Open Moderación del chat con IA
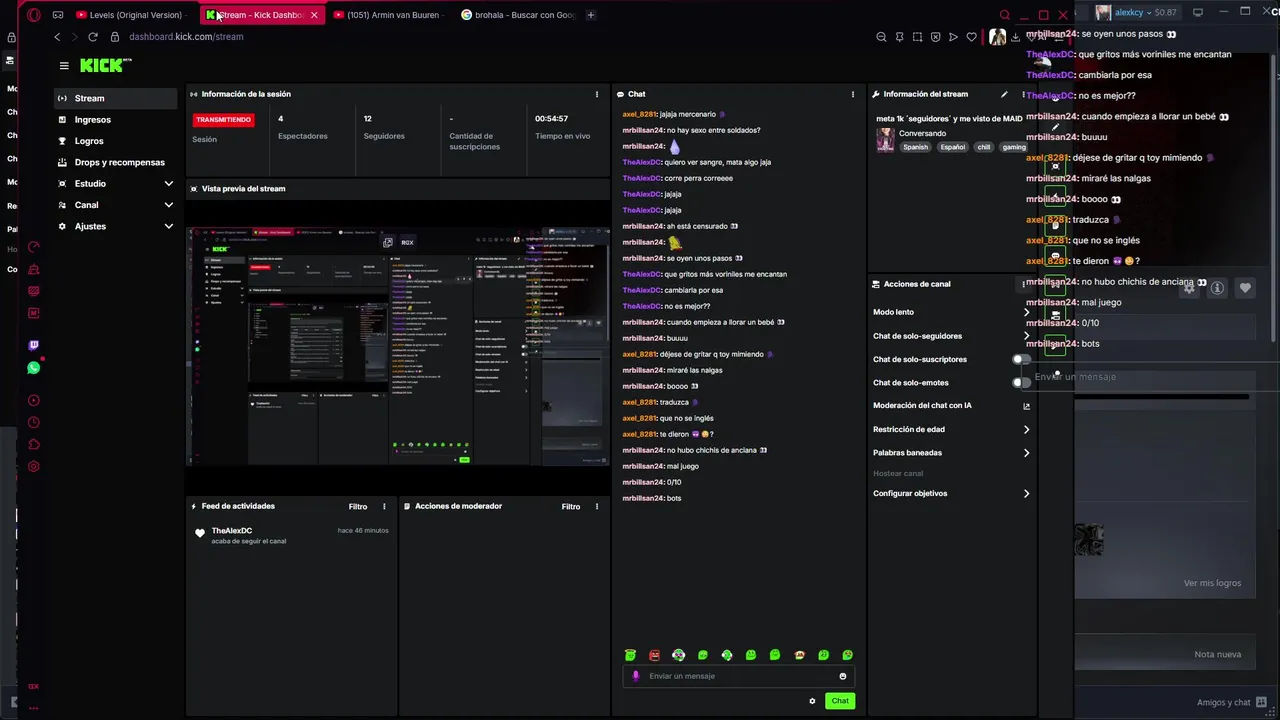The width and height of the screenshot is (1280, 720). pos(1026,406)
